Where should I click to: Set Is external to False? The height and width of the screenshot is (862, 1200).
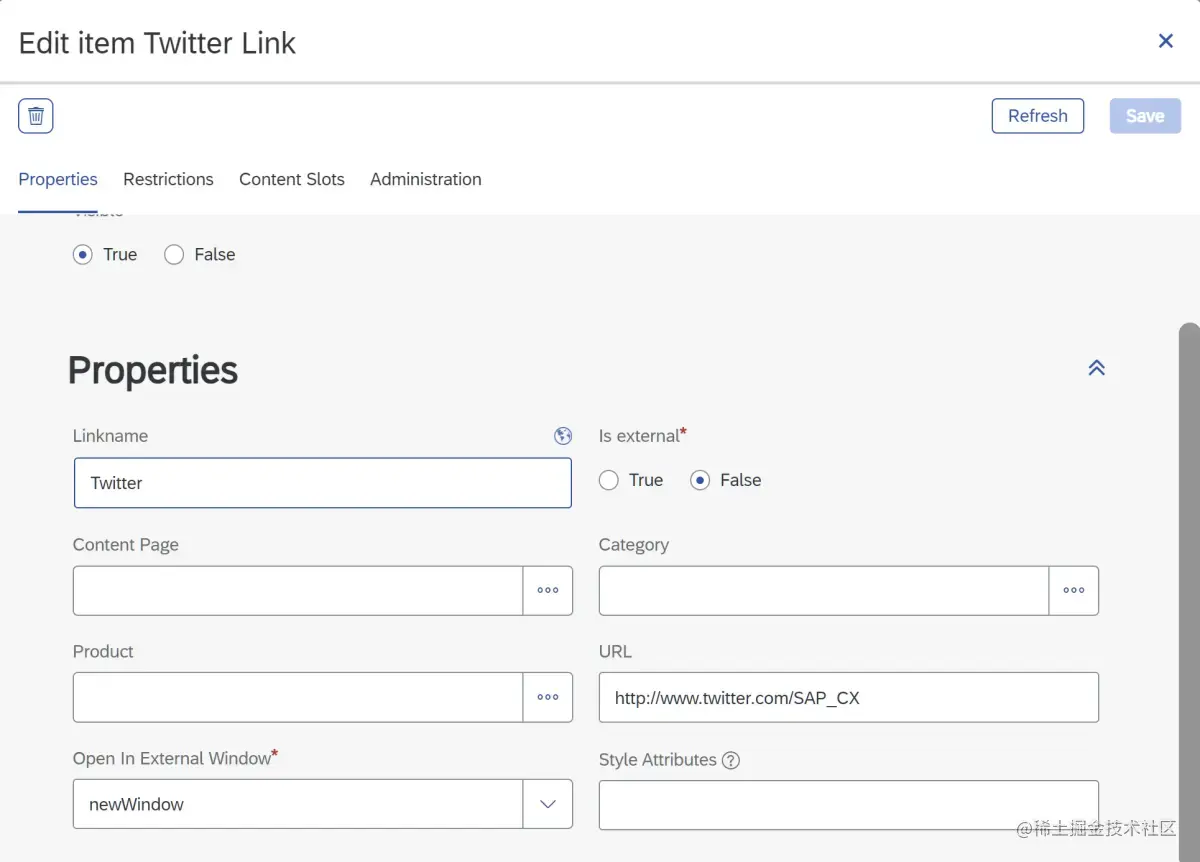pos(700,481)
